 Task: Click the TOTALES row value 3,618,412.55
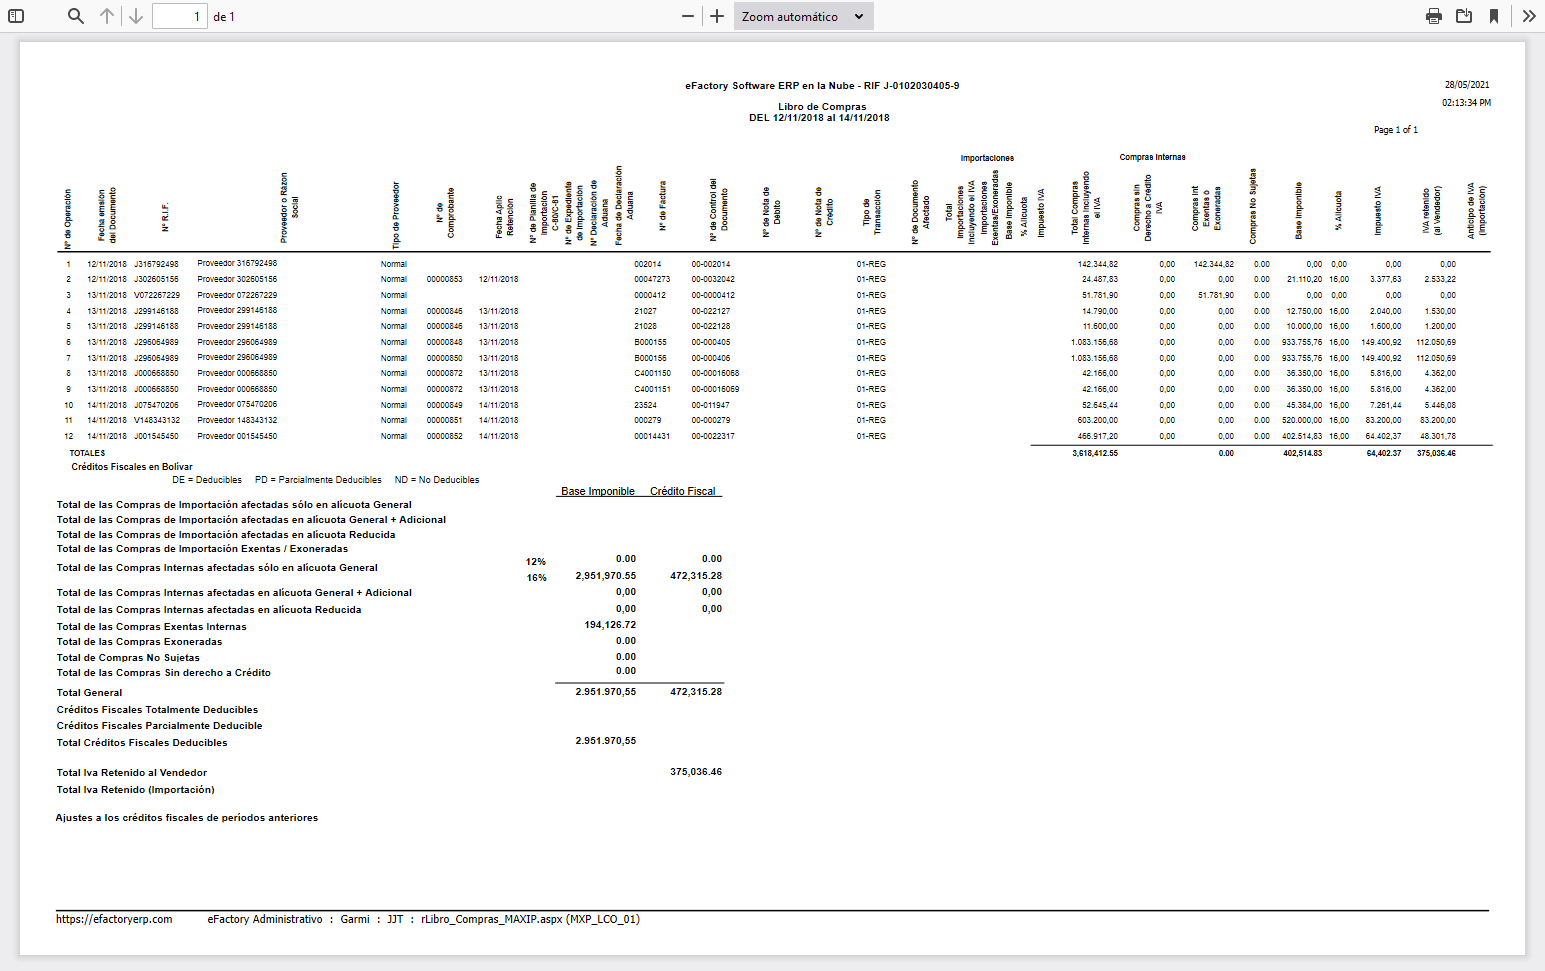(x=1096, y=452)
